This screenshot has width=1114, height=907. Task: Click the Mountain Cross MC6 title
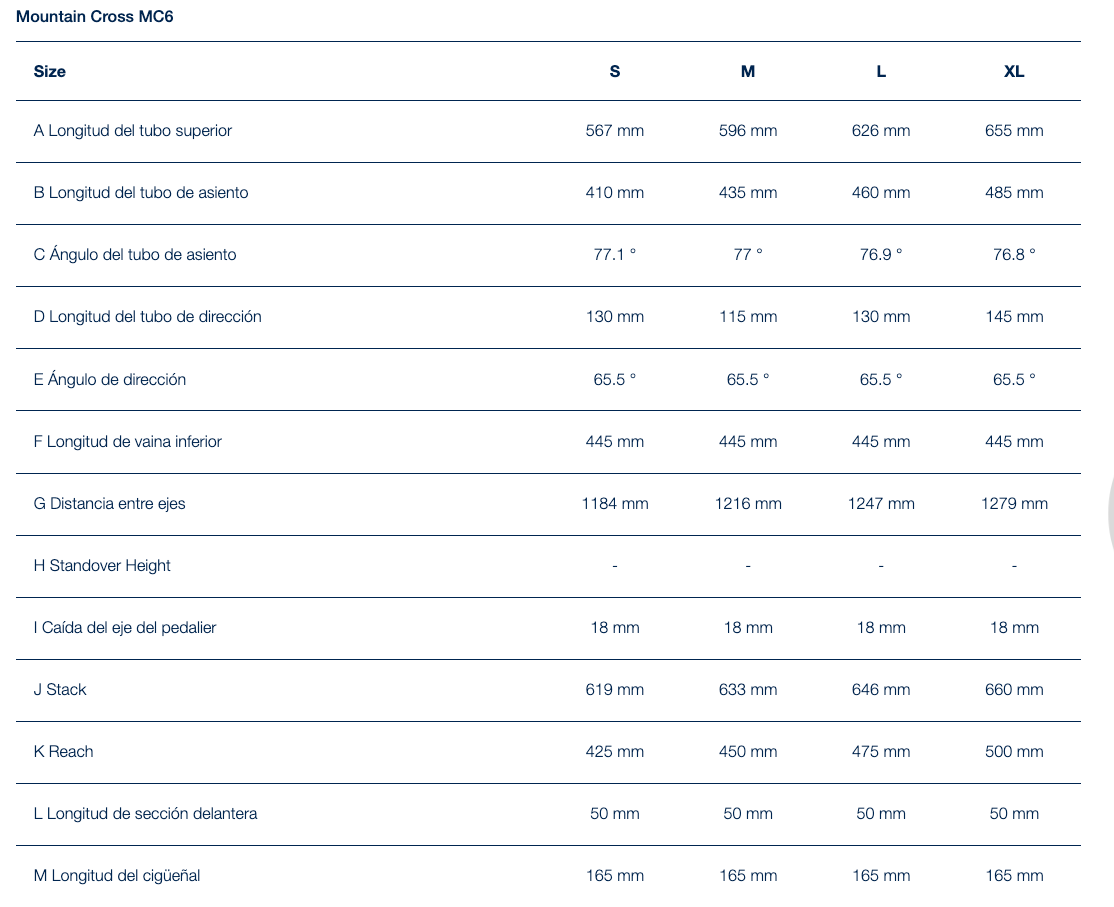[95, 17]
